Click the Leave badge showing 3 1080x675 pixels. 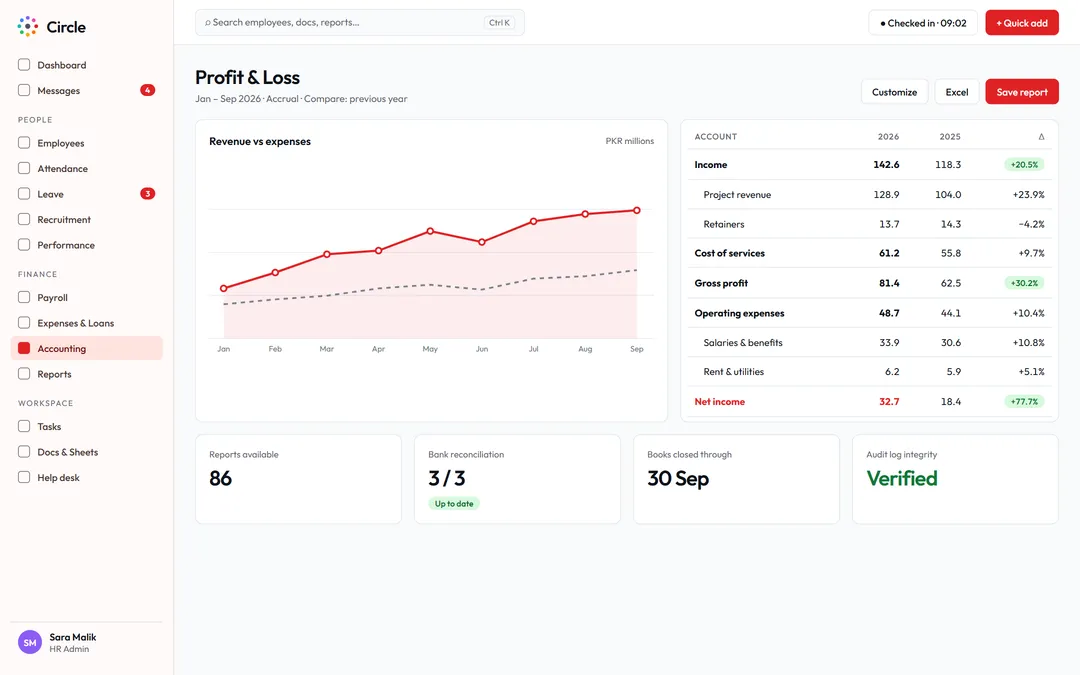(147, 194)
